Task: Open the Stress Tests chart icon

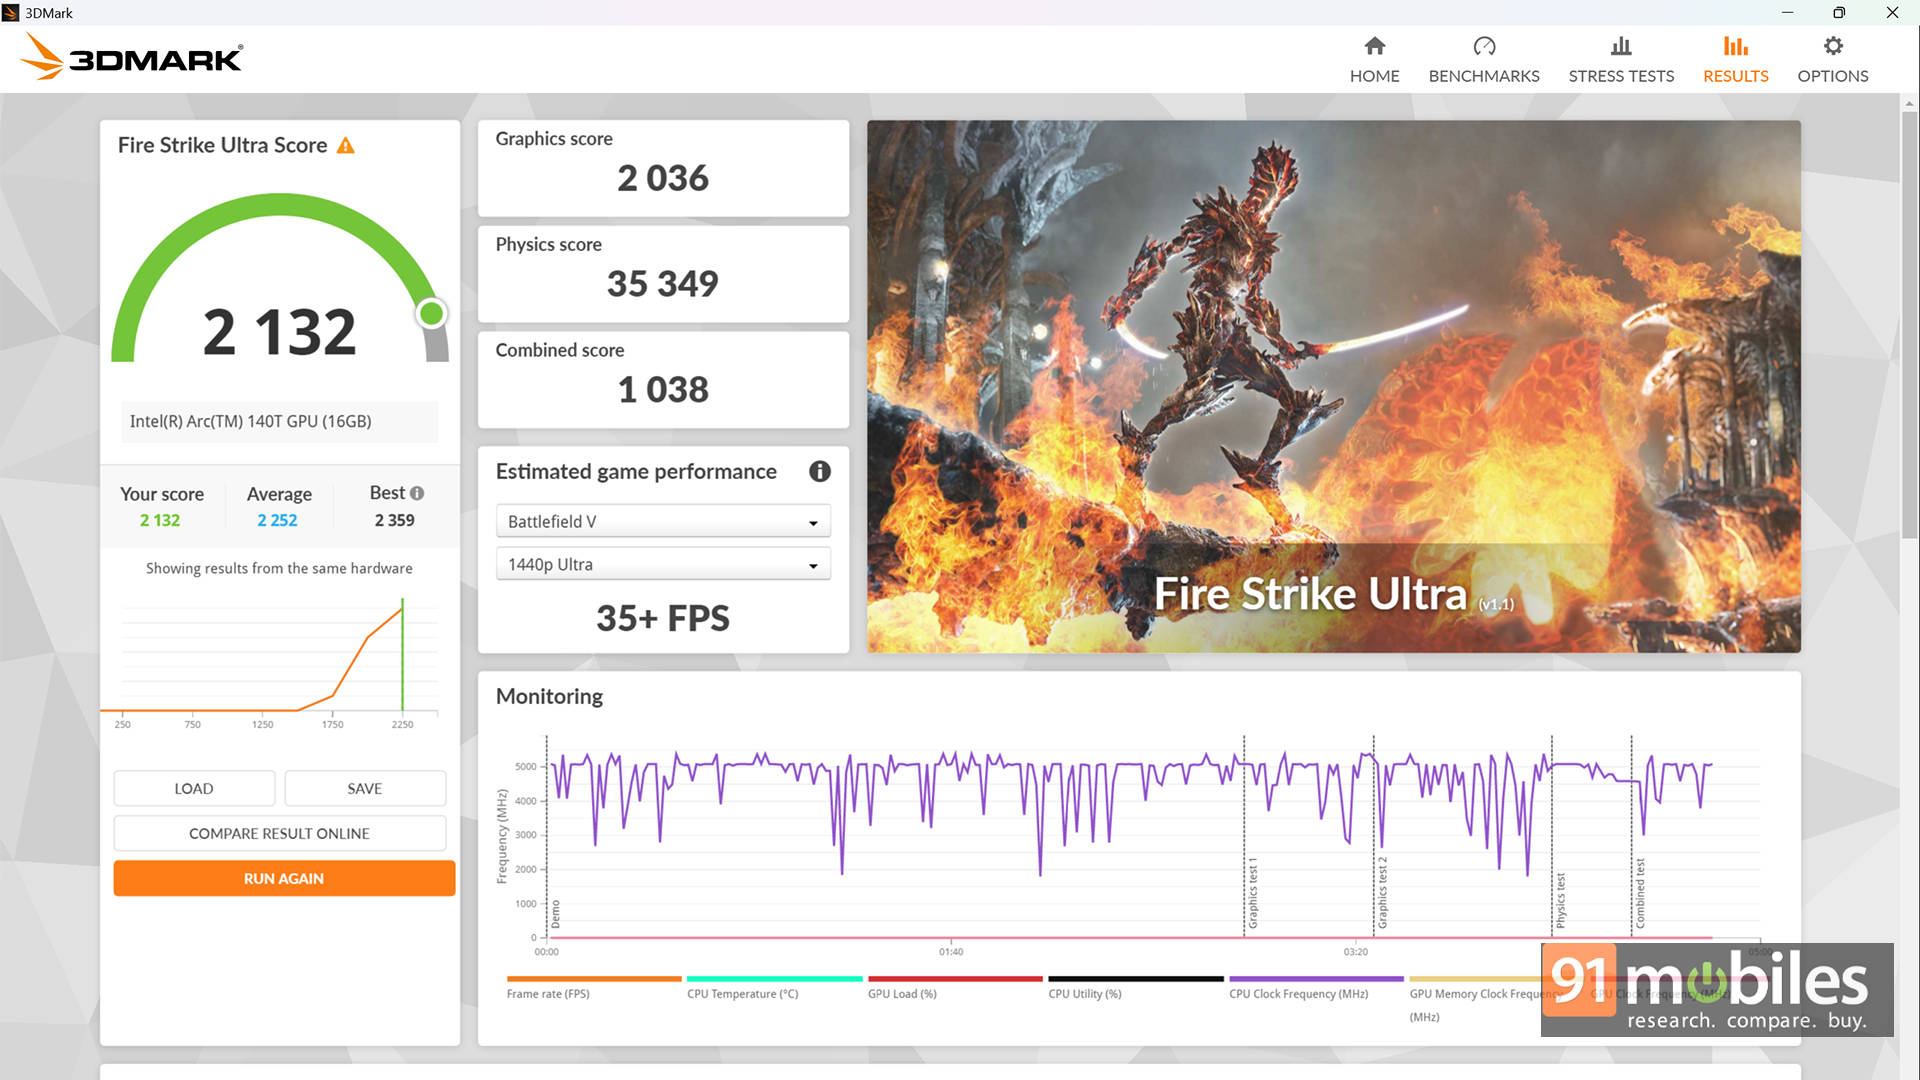Action: [x=1621, y=46]
